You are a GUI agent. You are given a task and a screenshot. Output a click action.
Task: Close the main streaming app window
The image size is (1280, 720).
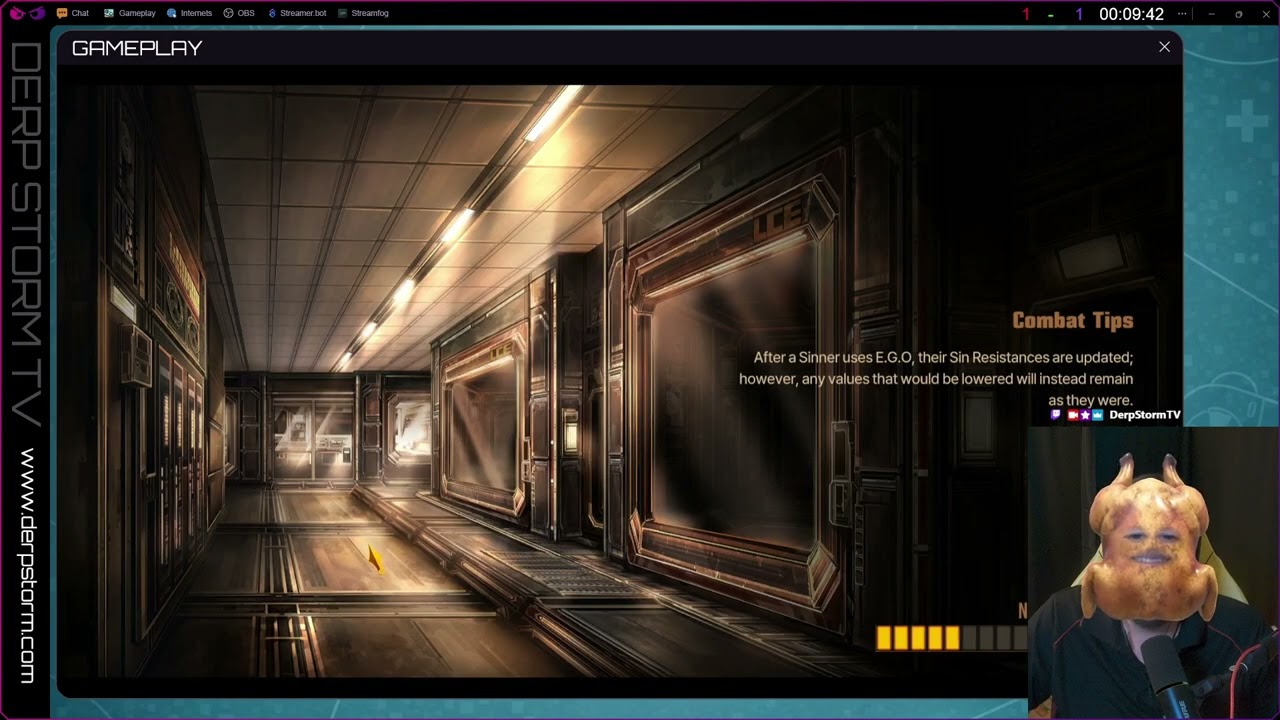click(1265, 14)
